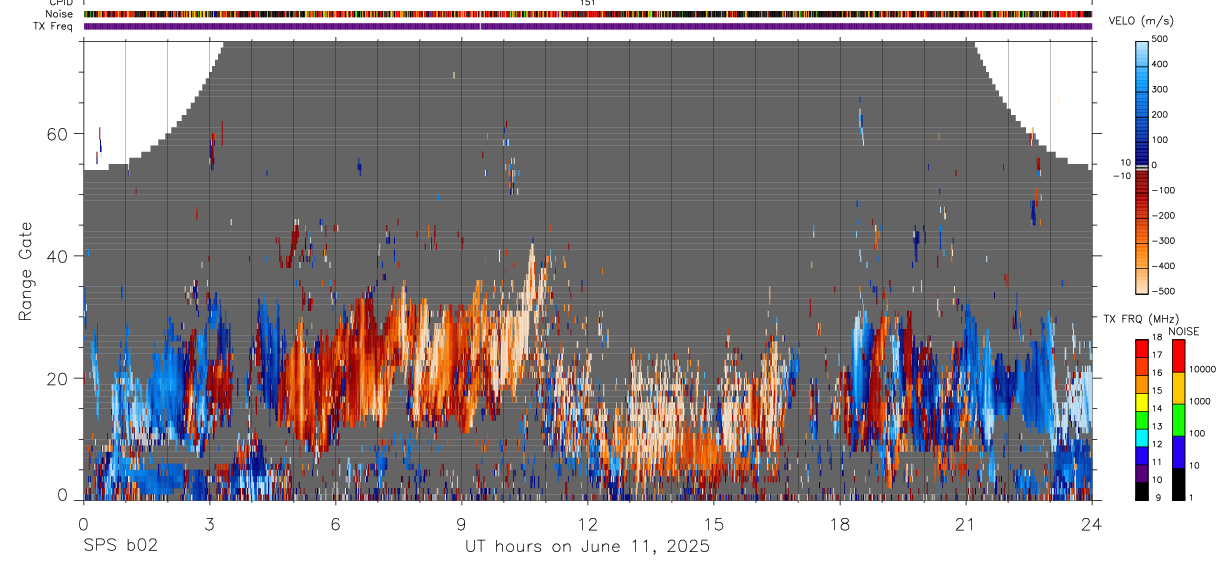Click the 'Noise' row label at top left
The image size is (1228, 567).
[59, 14]
